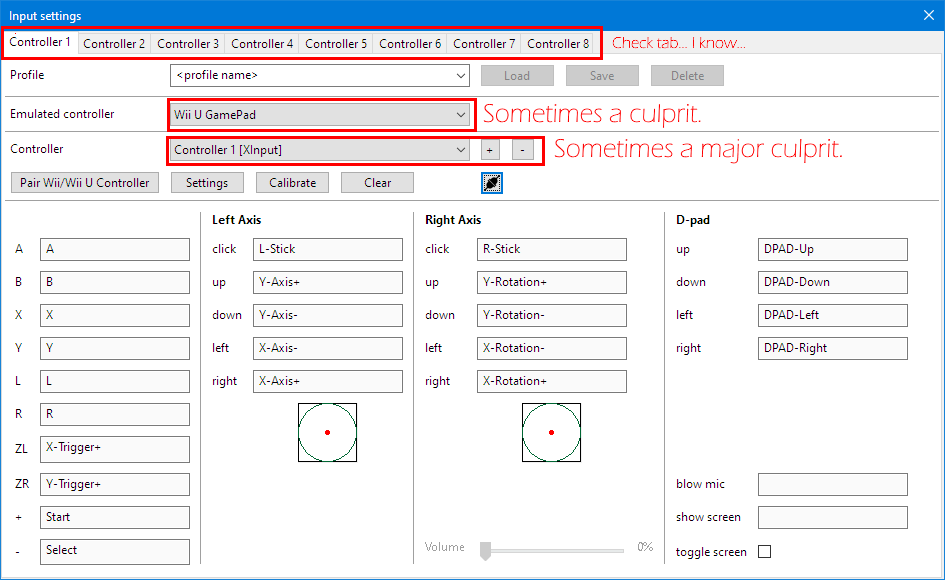
Task: Open the profile name dropdown
Action: click(319, 75)
